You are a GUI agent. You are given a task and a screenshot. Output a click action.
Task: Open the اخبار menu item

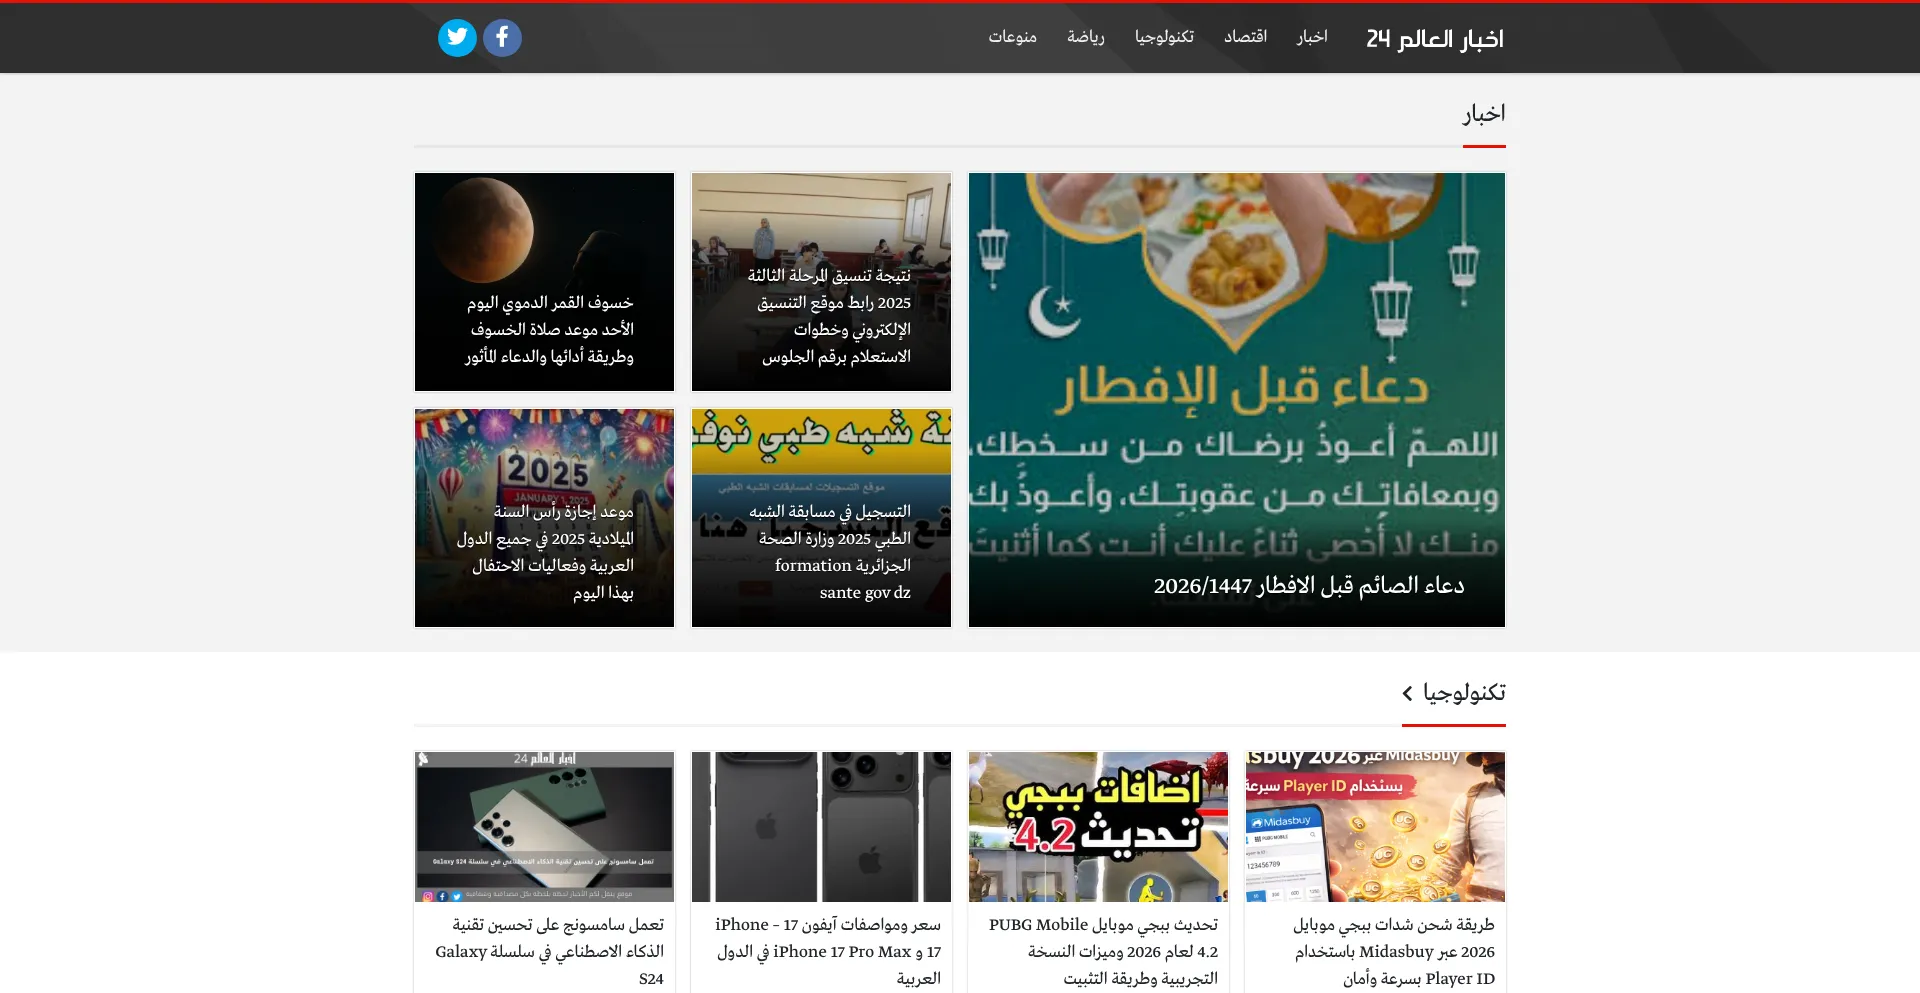[1312, 37]
